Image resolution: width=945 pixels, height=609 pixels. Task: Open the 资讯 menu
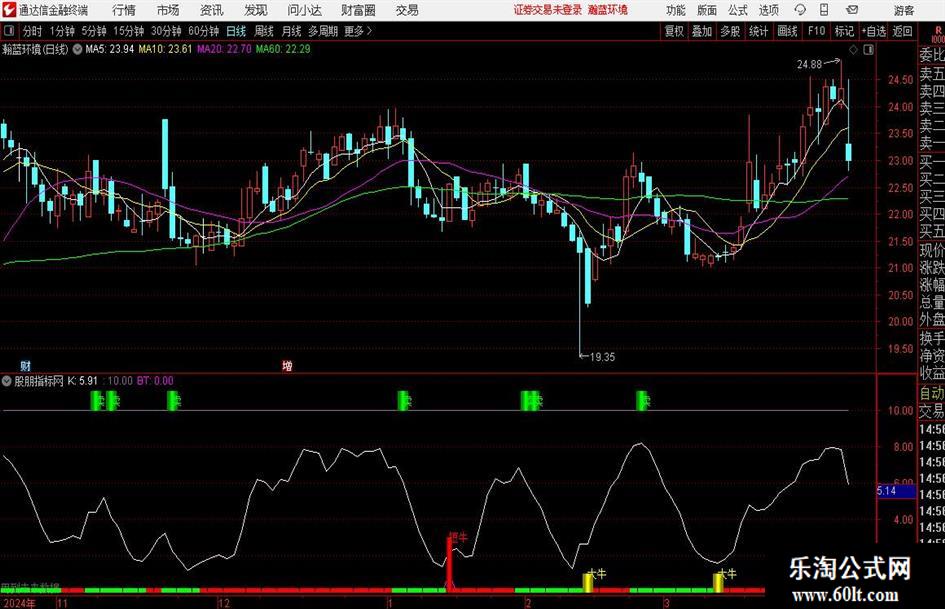211,10
